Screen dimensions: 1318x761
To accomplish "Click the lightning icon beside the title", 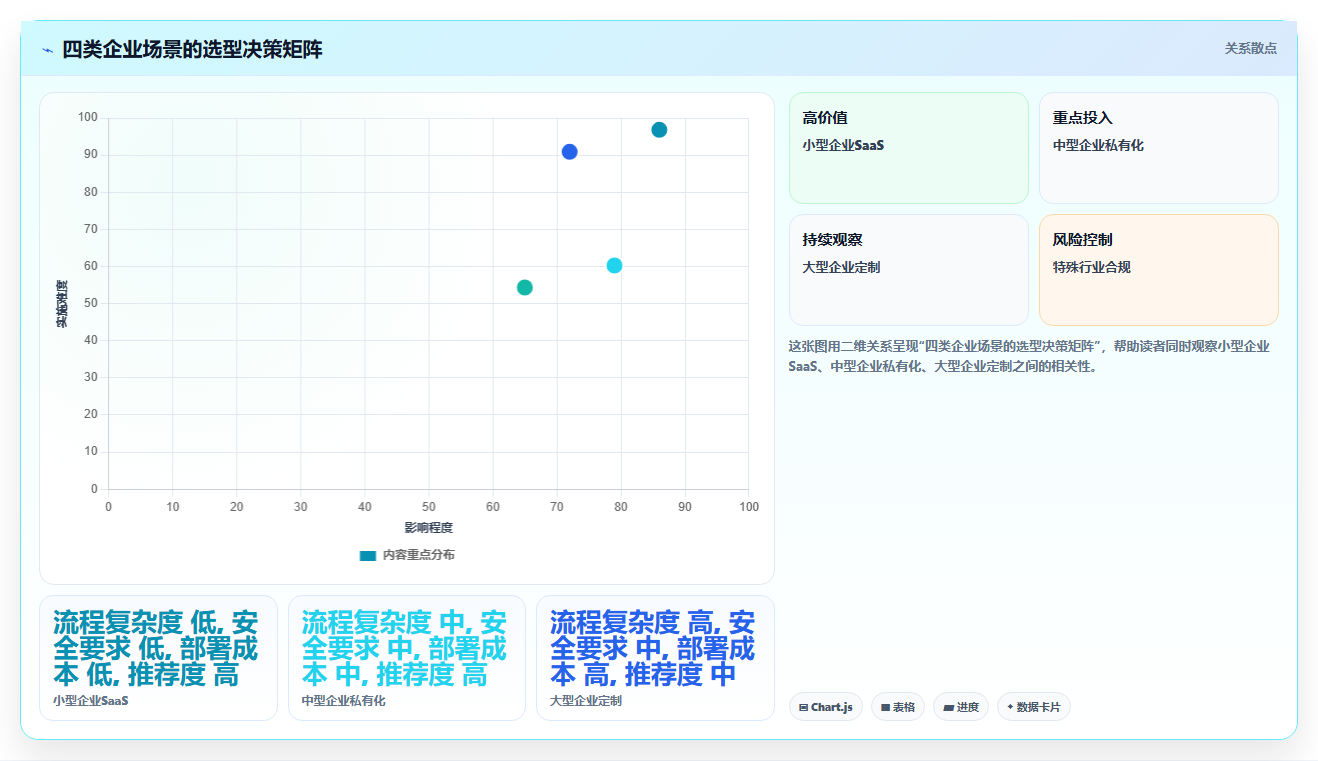I will [x=48, y=50].
